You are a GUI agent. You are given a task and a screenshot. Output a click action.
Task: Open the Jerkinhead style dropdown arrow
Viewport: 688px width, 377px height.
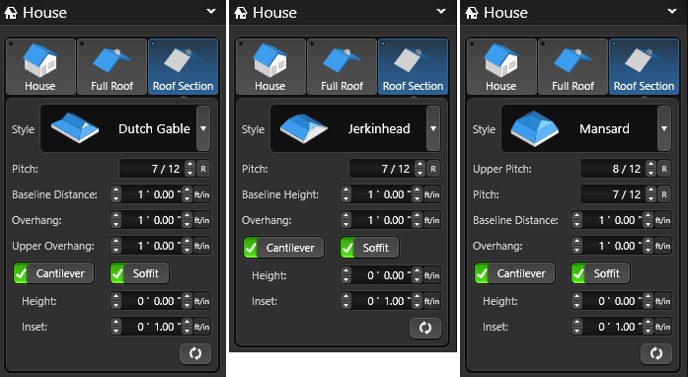coord(433,129)
